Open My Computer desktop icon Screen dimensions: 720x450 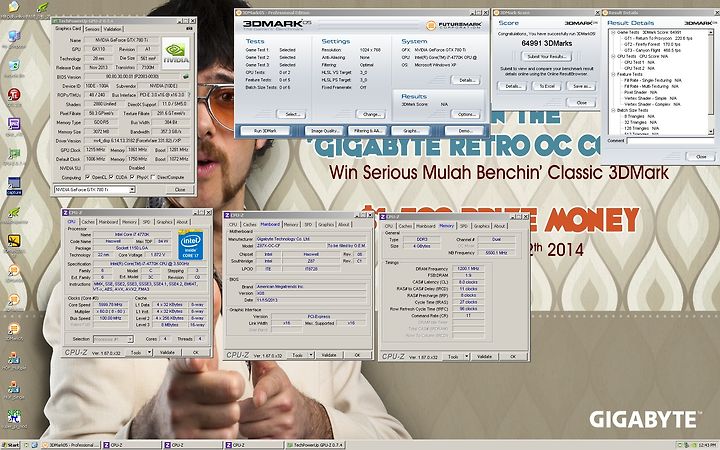coord(14,37)
